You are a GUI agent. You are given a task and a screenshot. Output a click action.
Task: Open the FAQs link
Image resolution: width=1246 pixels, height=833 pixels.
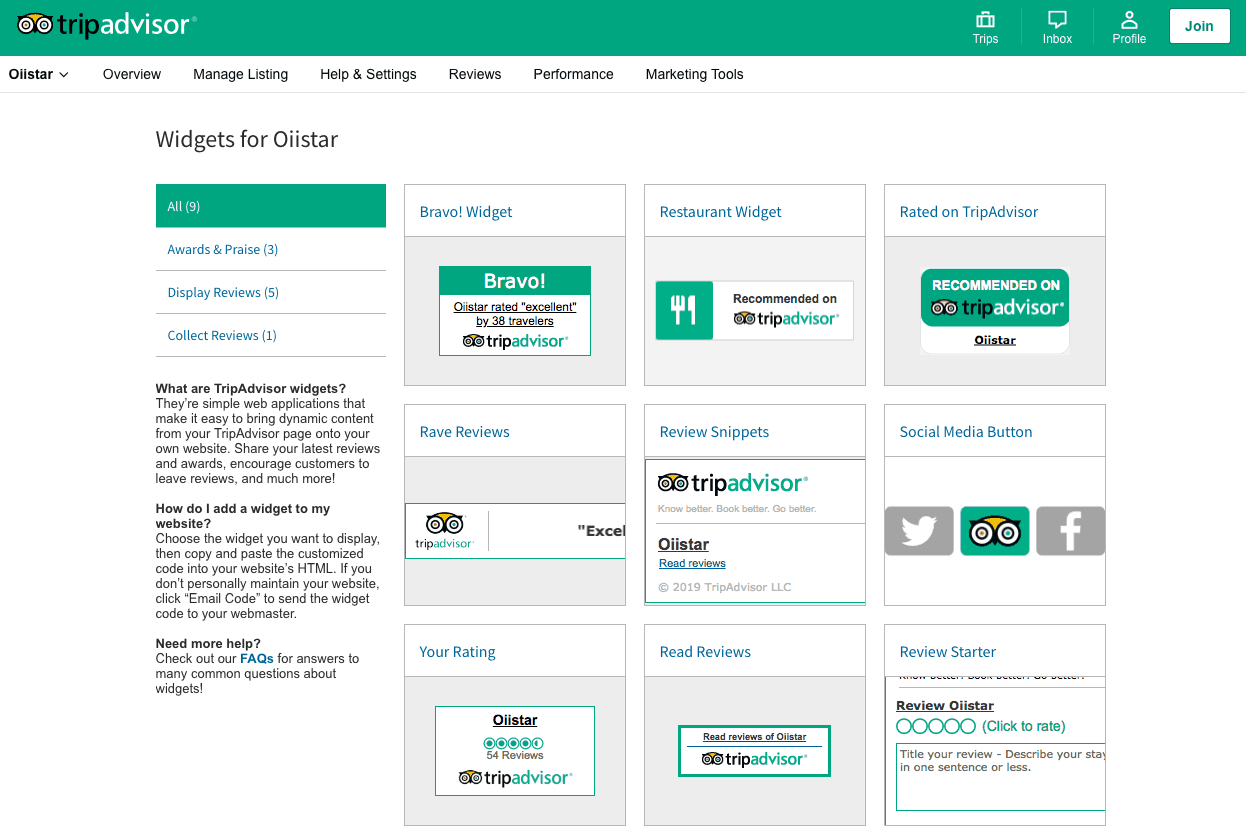[x=256, y=659]
